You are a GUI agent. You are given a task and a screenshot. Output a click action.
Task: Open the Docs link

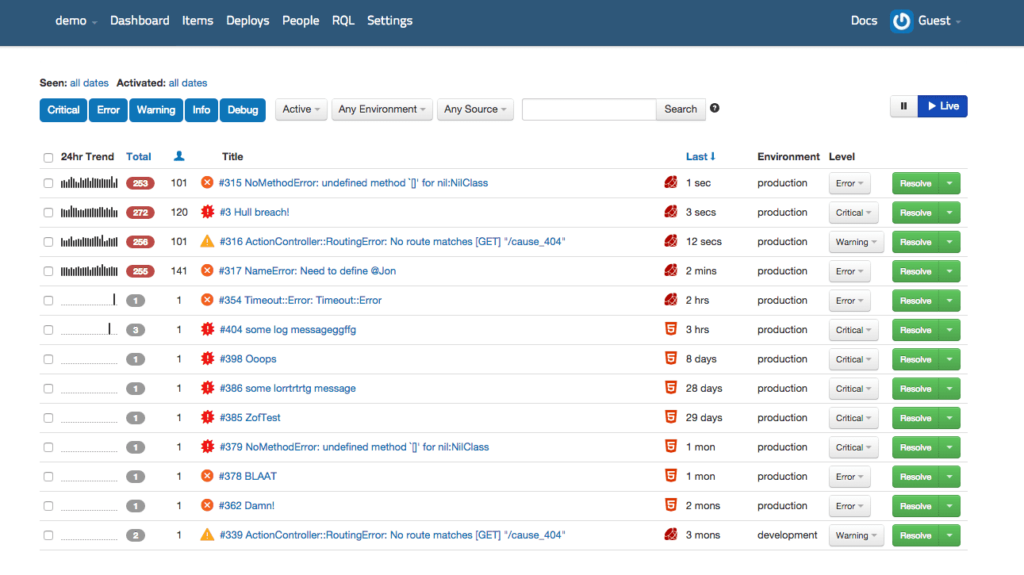(x=863, y=21)
